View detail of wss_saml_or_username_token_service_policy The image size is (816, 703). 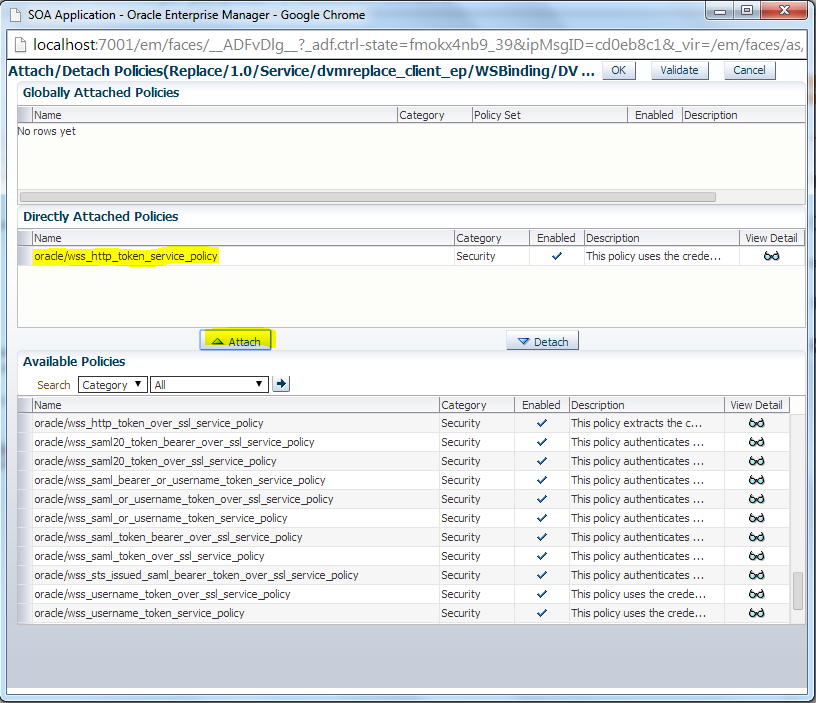click(756, 518)
